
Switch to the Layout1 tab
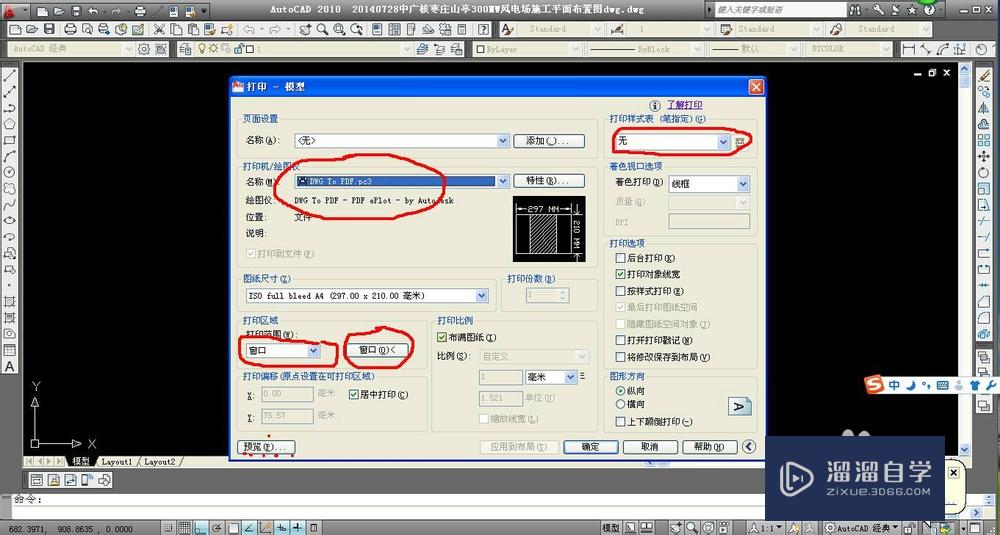tap(117, 461)
